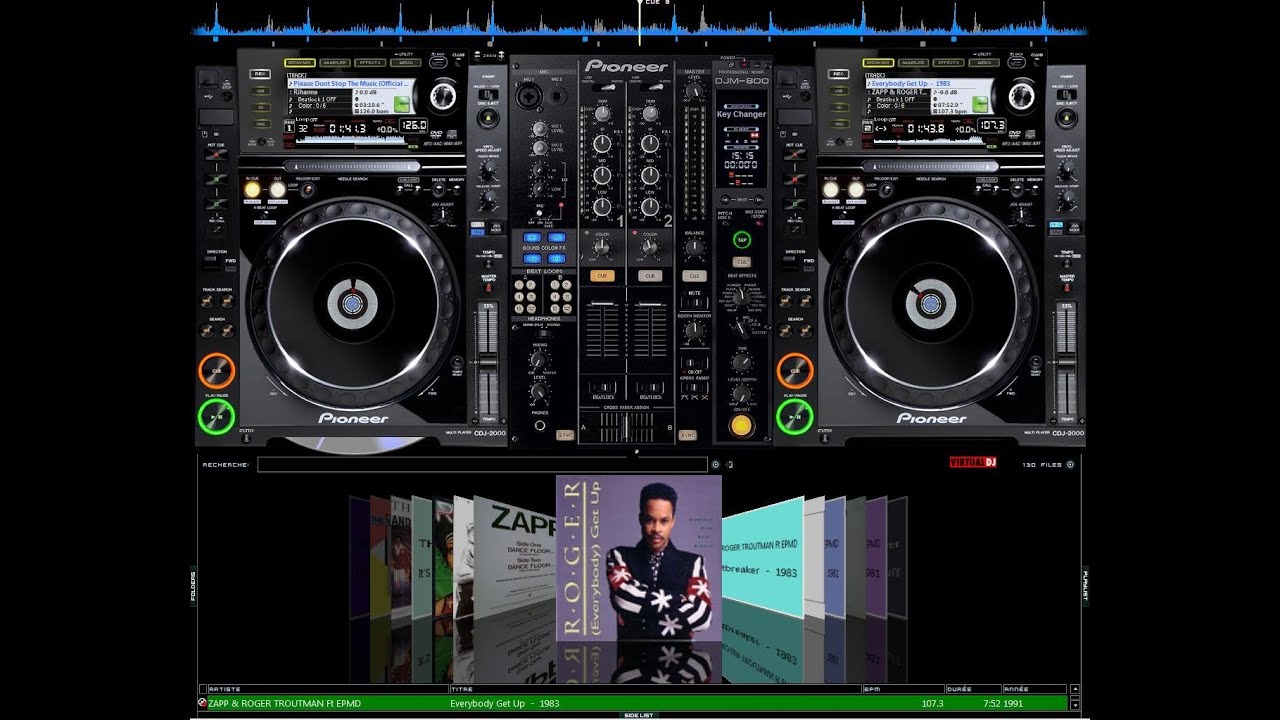Click the right deck RELOOP/EXIT button
The height and width of the screenshot is (720, 1280).
click(x=887, y=189)
